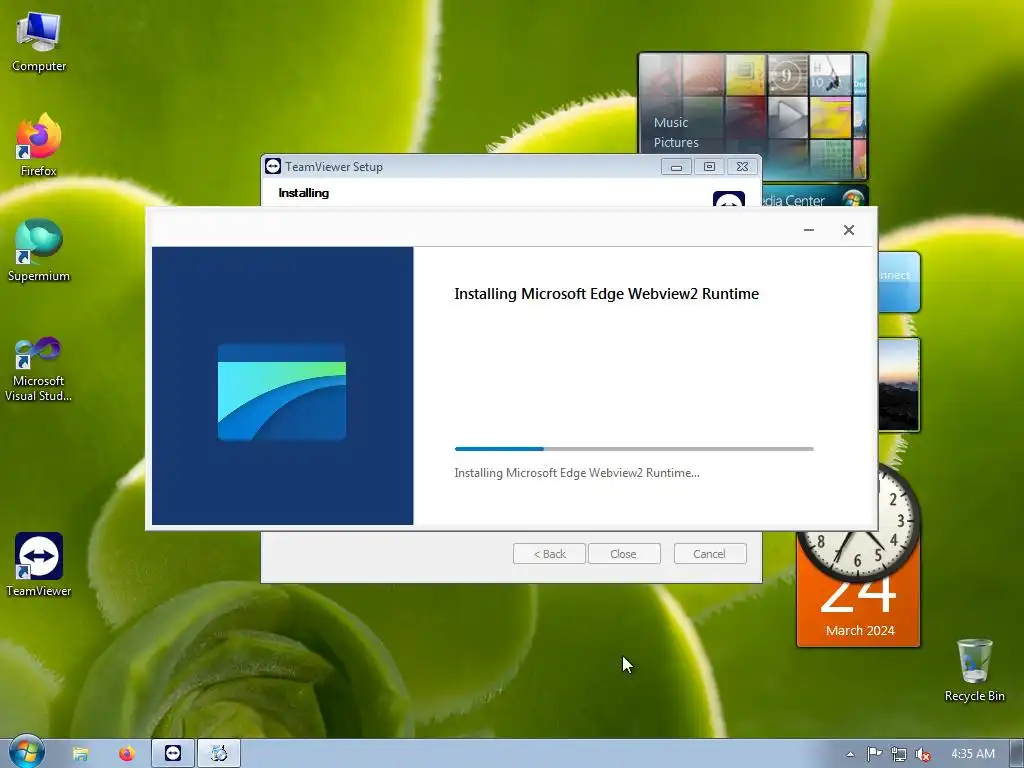Select the TeamViewer desktop shortcut

(x=39, y=565)
